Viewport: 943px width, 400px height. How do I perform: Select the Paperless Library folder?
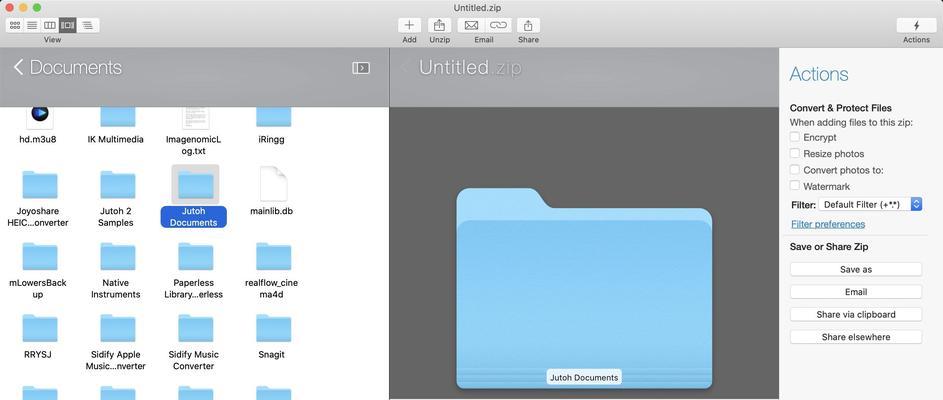click(195, 256)
